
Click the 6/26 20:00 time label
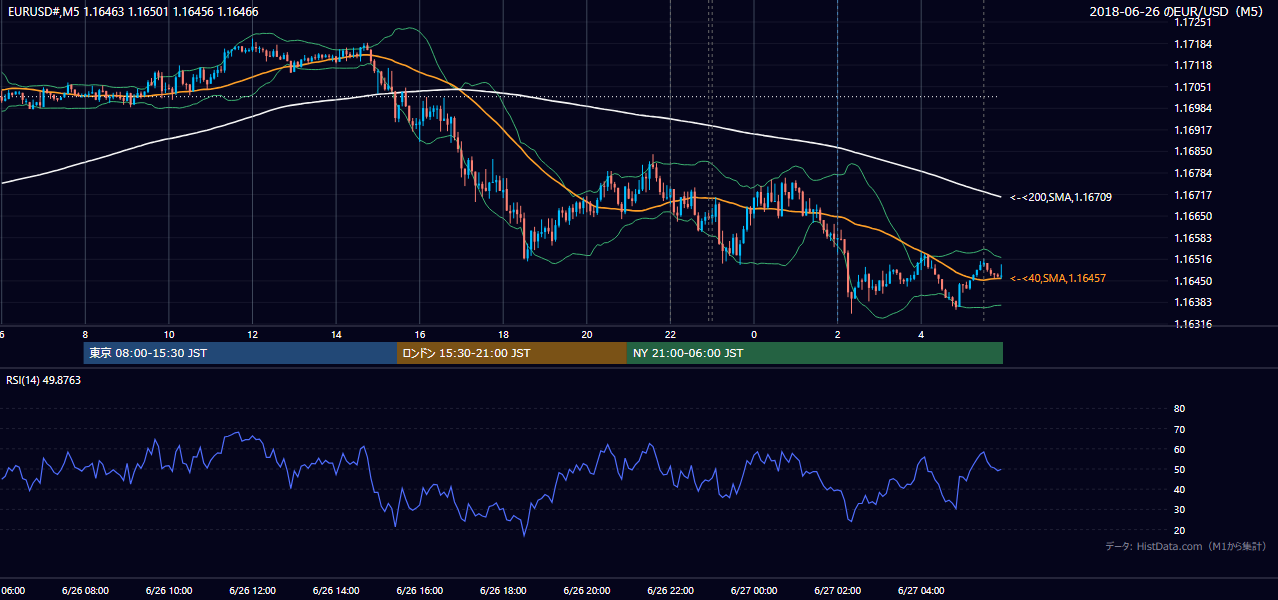(587, 590)
